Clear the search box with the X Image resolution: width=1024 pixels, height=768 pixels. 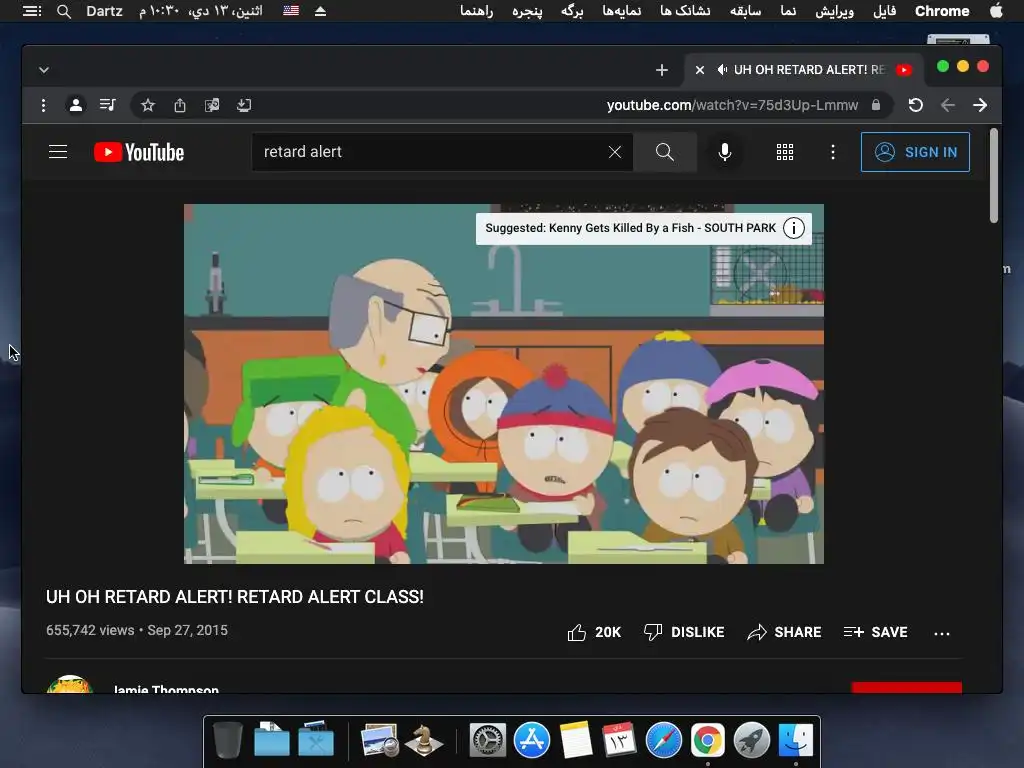615,152
